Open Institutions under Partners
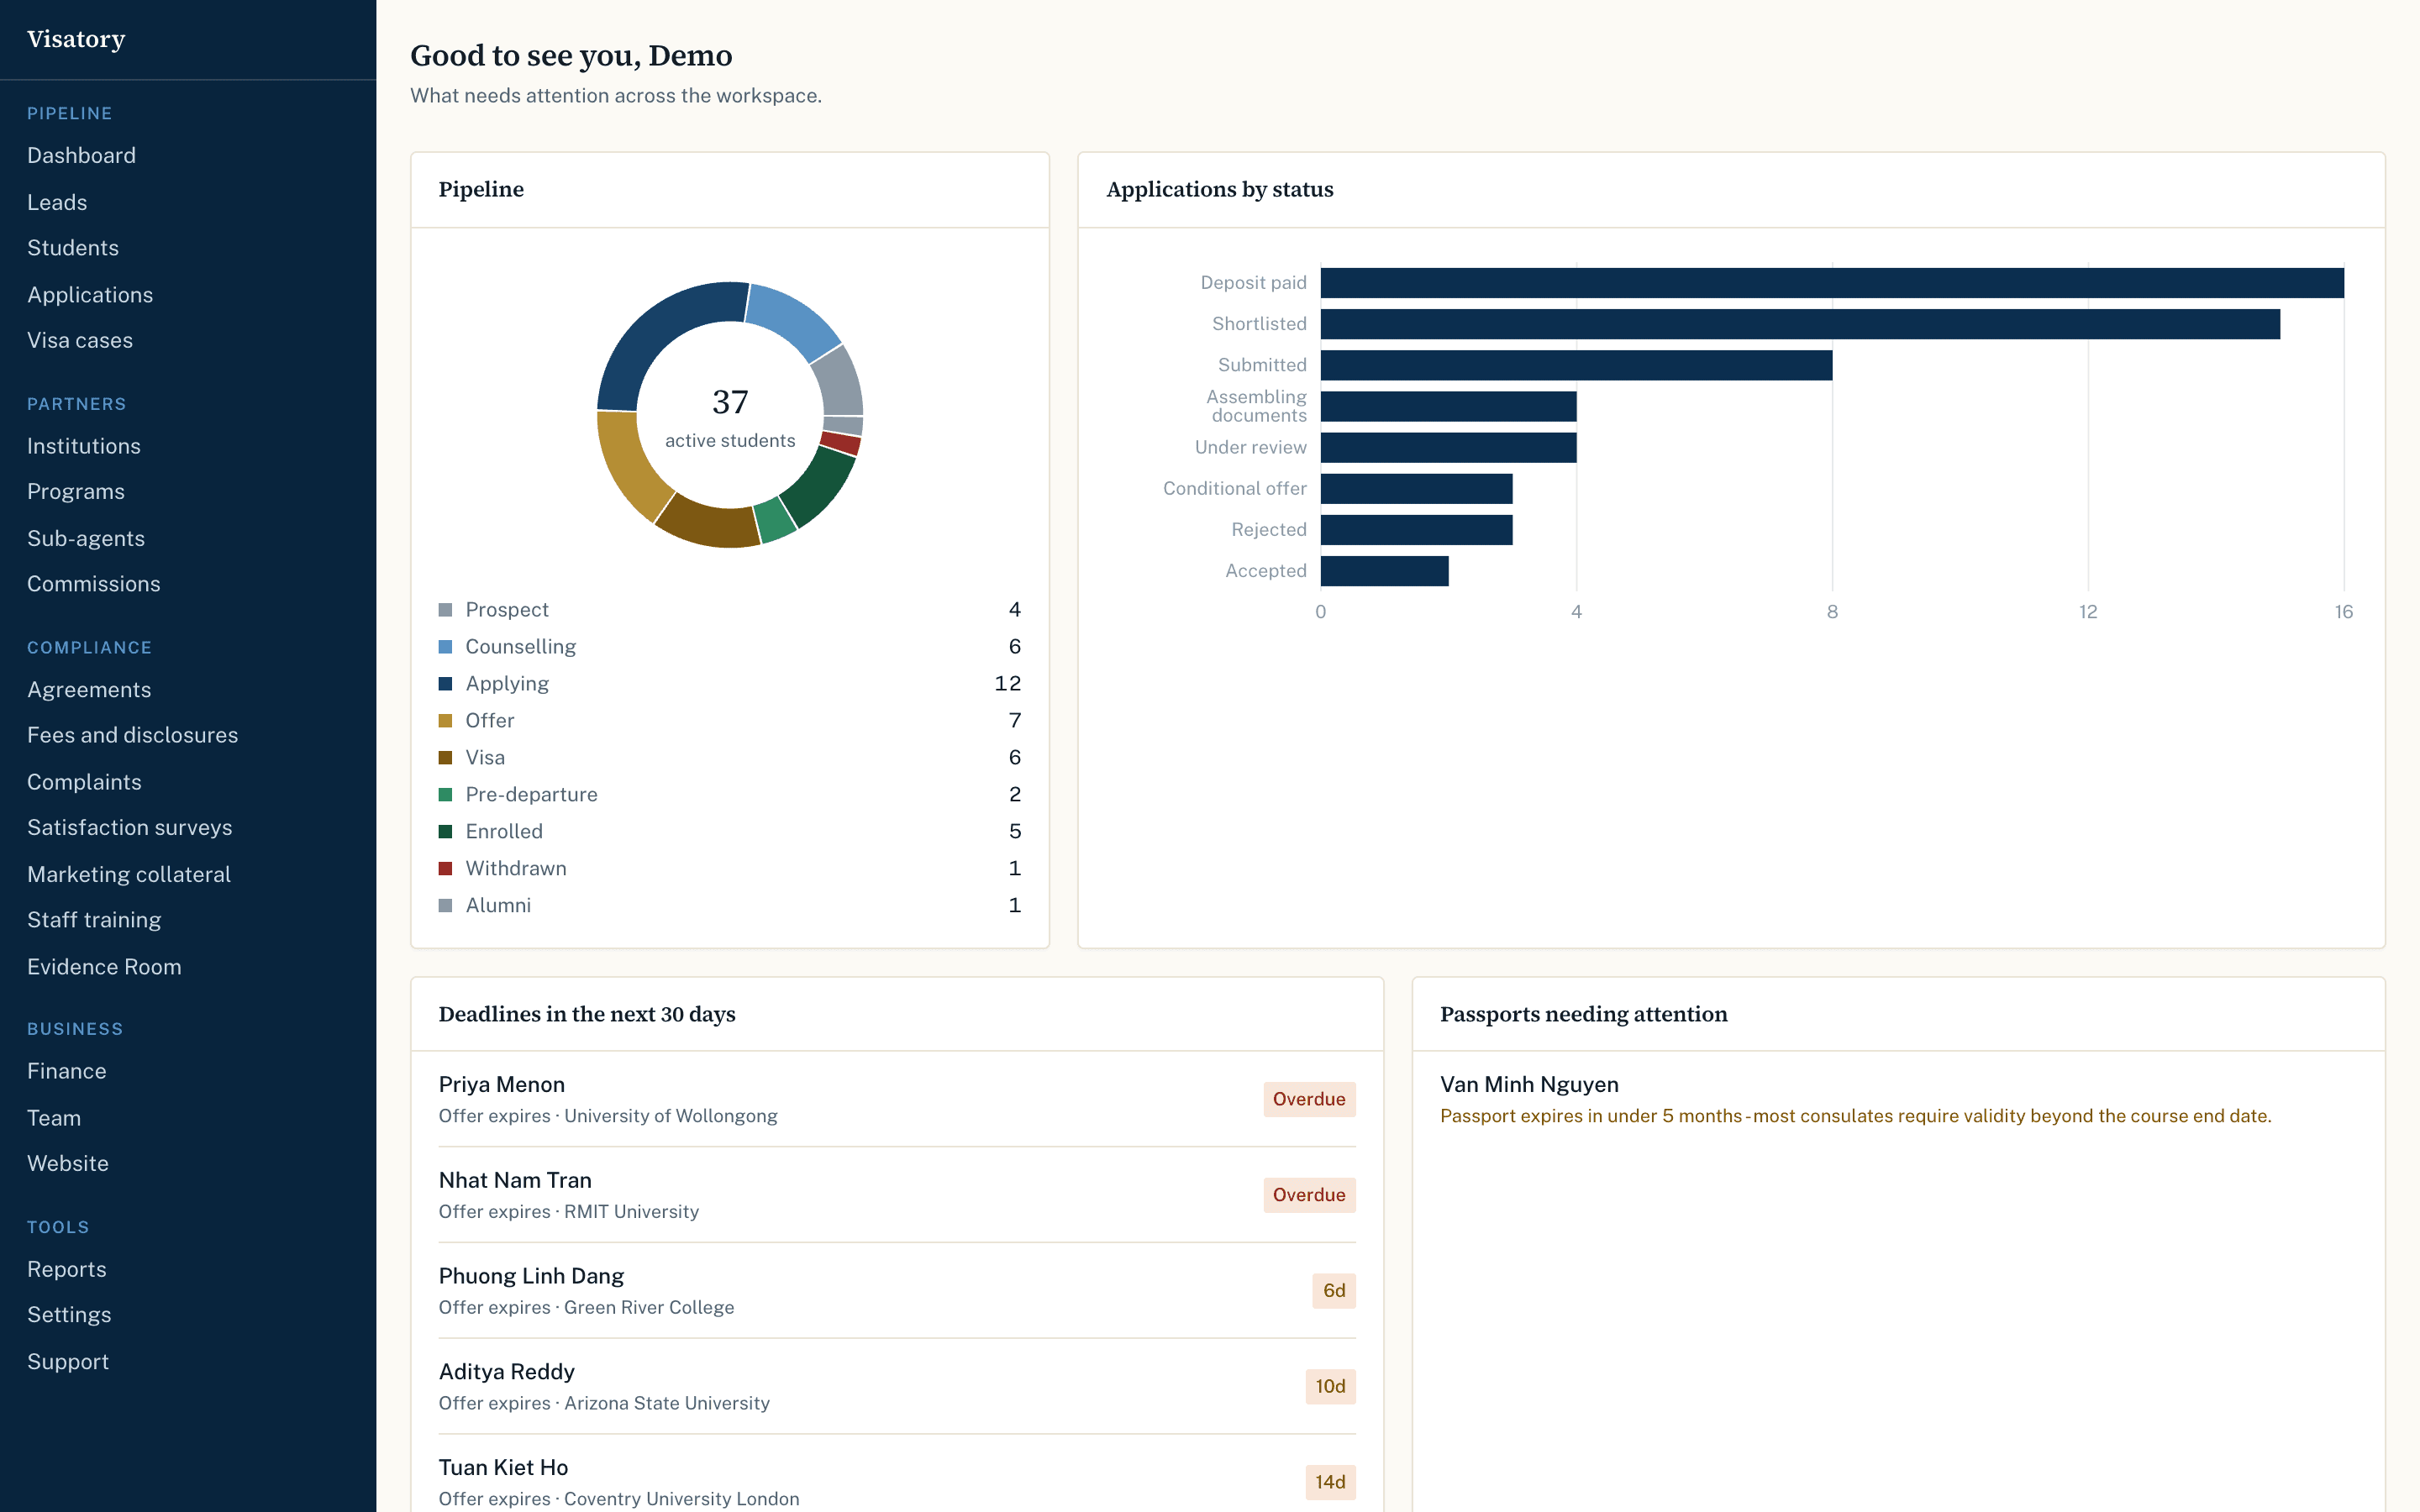This screenshot has width=2420, height=1512. [84, 446]
